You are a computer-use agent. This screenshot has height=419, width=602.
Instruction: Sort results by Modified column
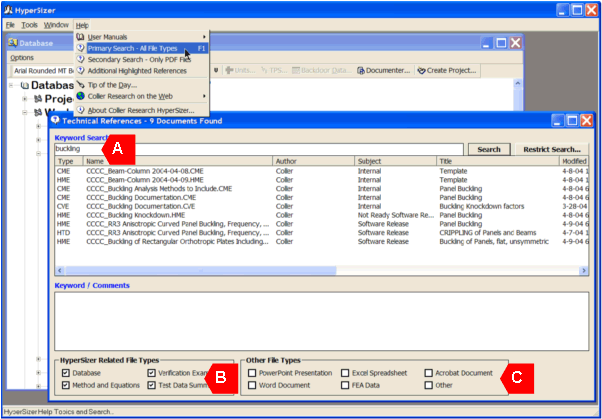click(574, 161)
